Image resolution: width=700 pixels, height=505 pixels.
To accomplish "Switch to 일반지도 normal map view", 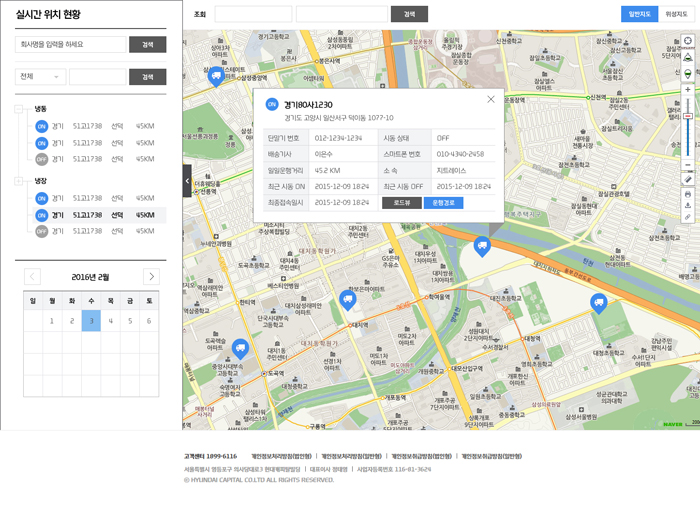I will pyautogui.click(x=638, y=14).
